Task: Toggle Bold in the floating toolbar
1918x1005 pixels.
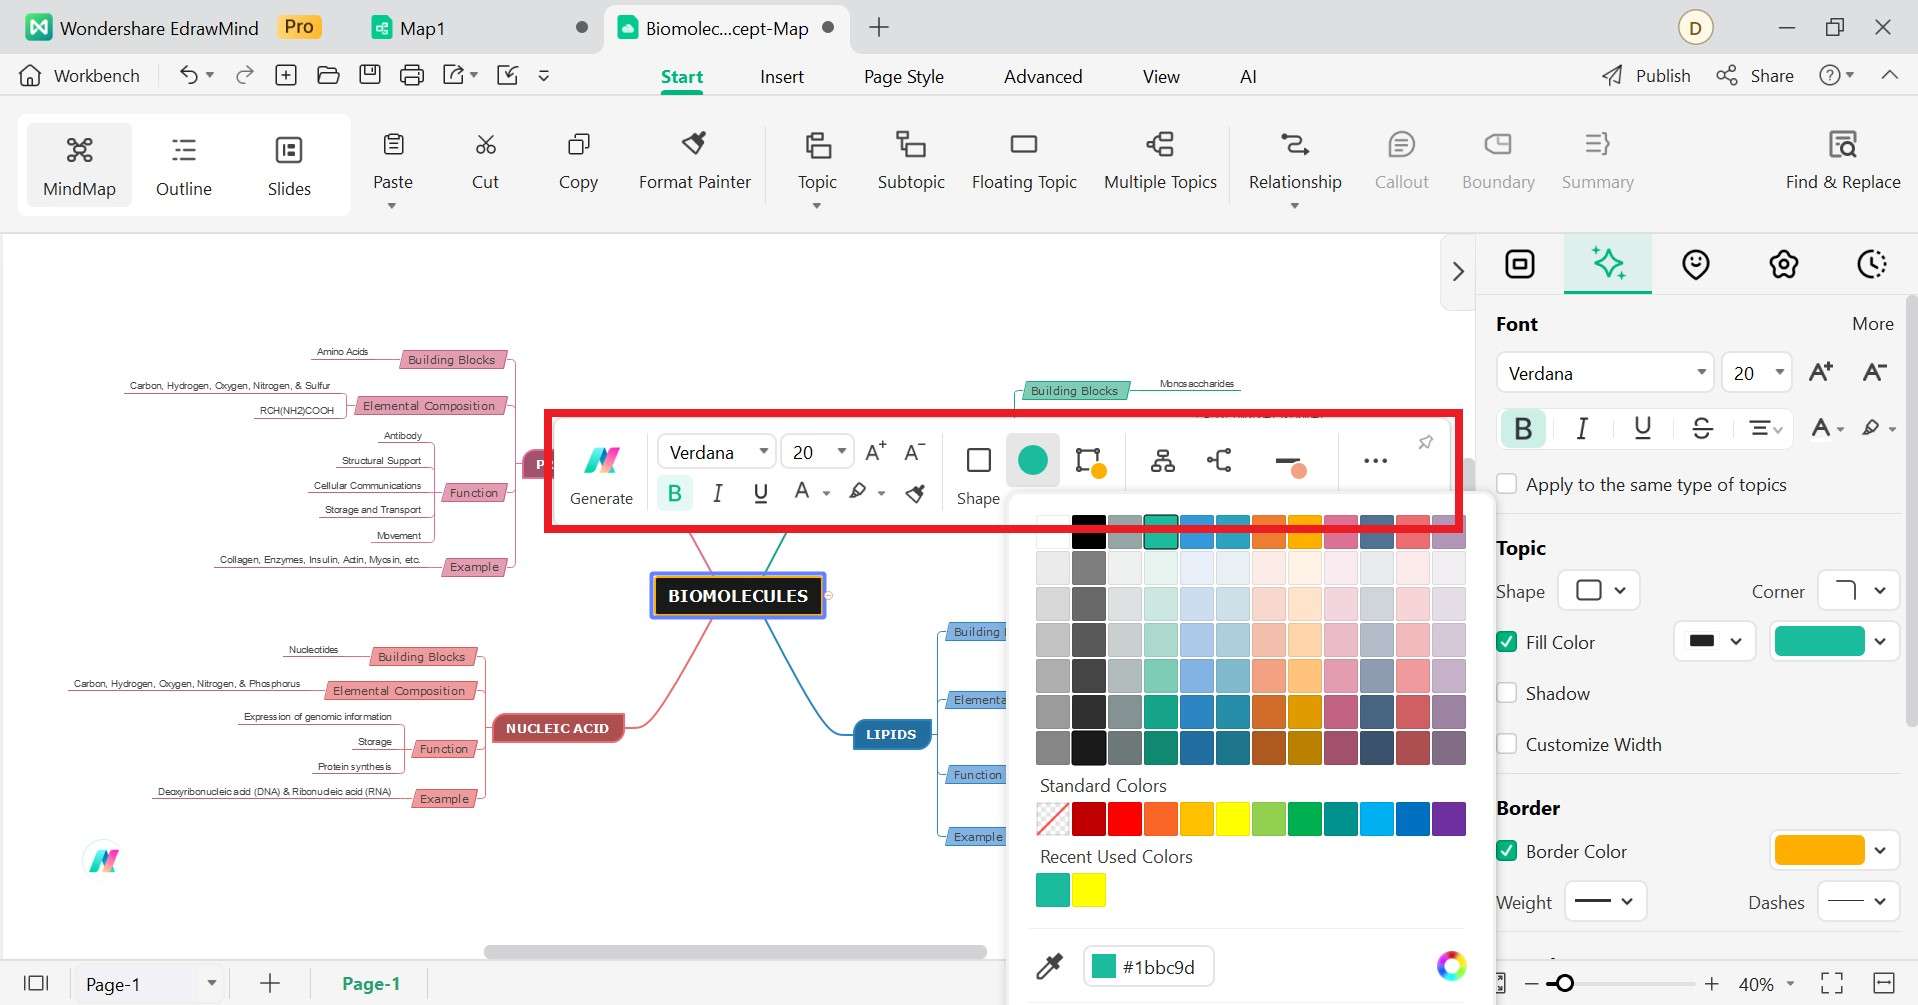Action: (x=675, y=492)
